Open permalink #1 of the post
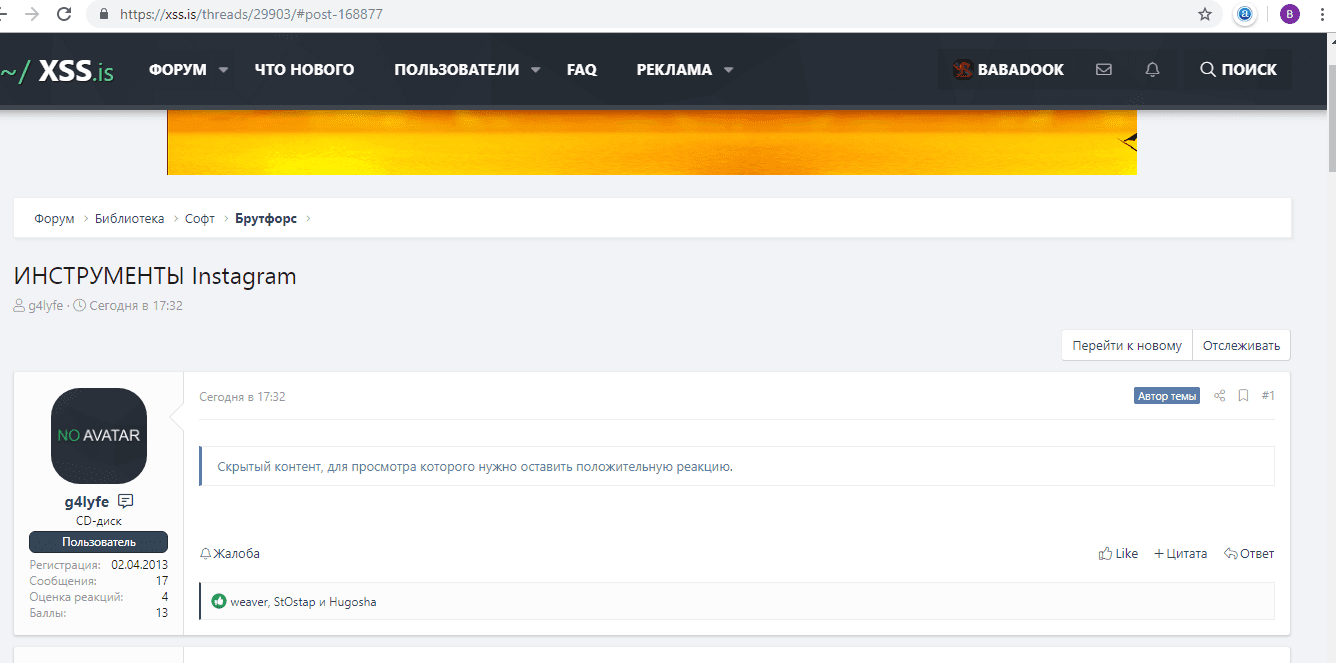The image size is (1336, 663). click(x=1268, y=396)
